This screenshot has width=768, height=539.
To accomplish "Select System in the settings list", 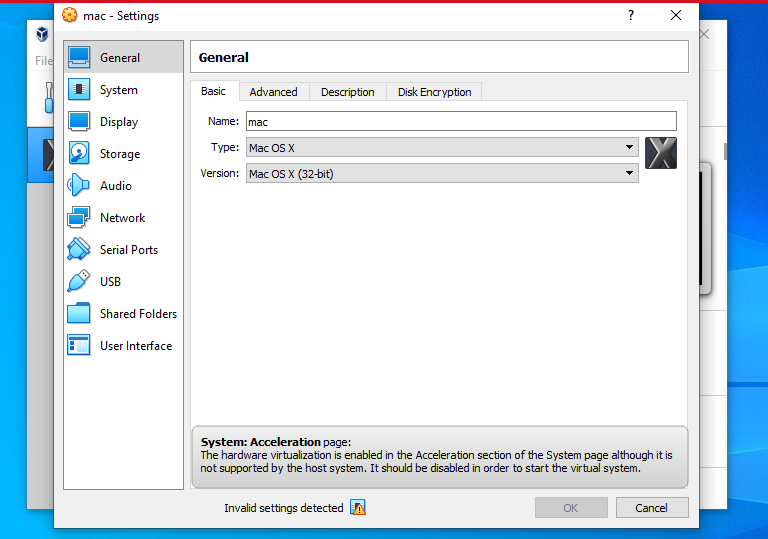I will click(123, 89).
